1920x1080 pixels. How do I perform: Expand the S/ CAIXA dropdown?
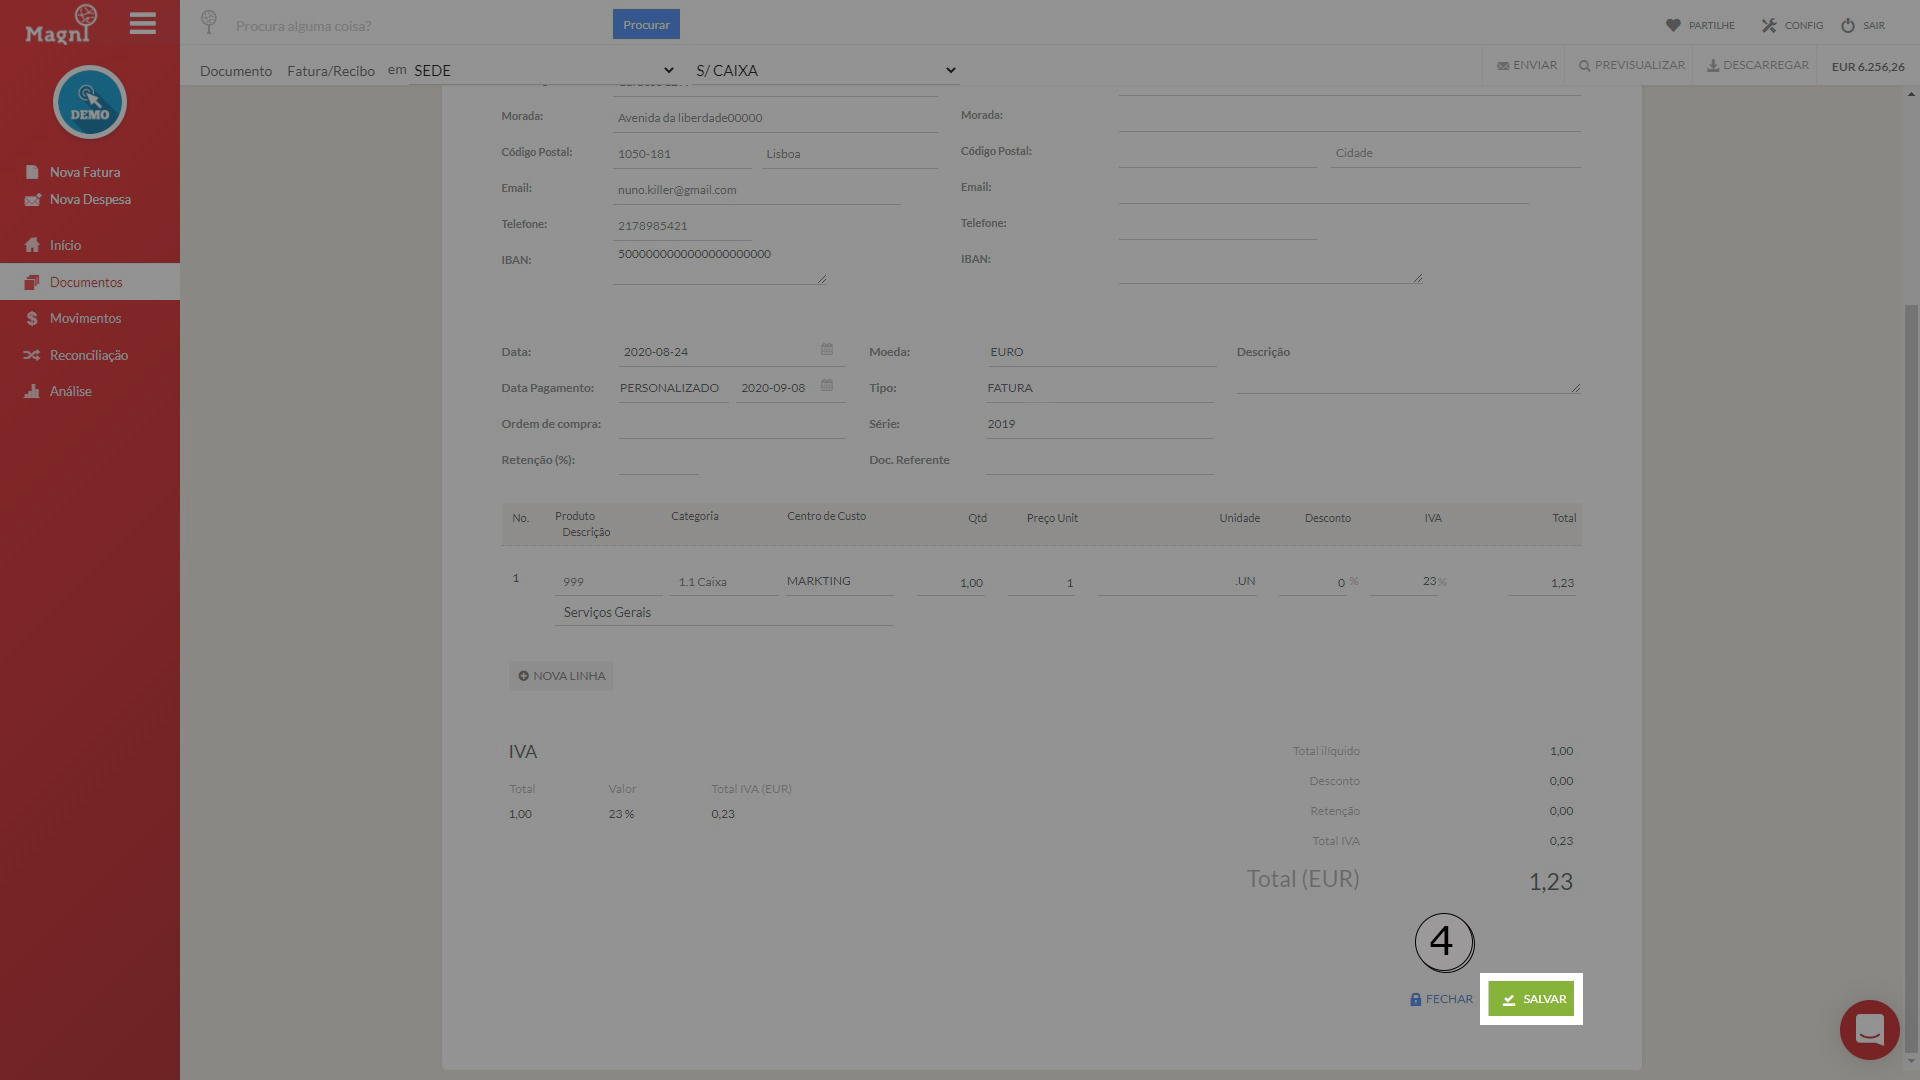(x=825, y=70)
